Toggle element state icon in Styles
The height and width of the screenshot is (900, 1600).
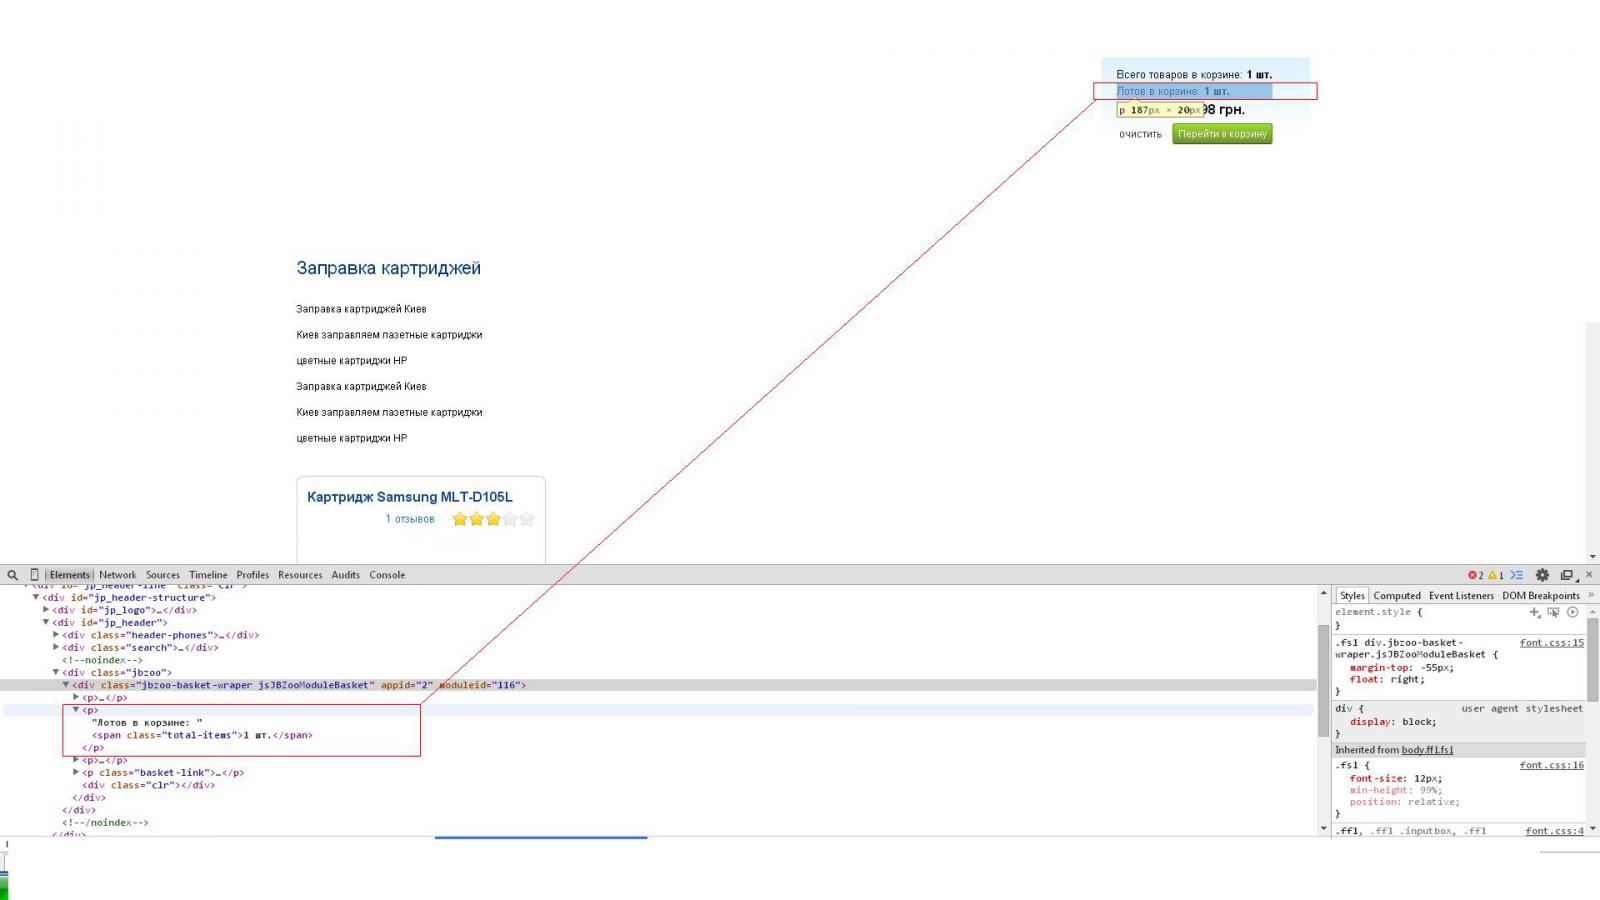coord(1553,612)
